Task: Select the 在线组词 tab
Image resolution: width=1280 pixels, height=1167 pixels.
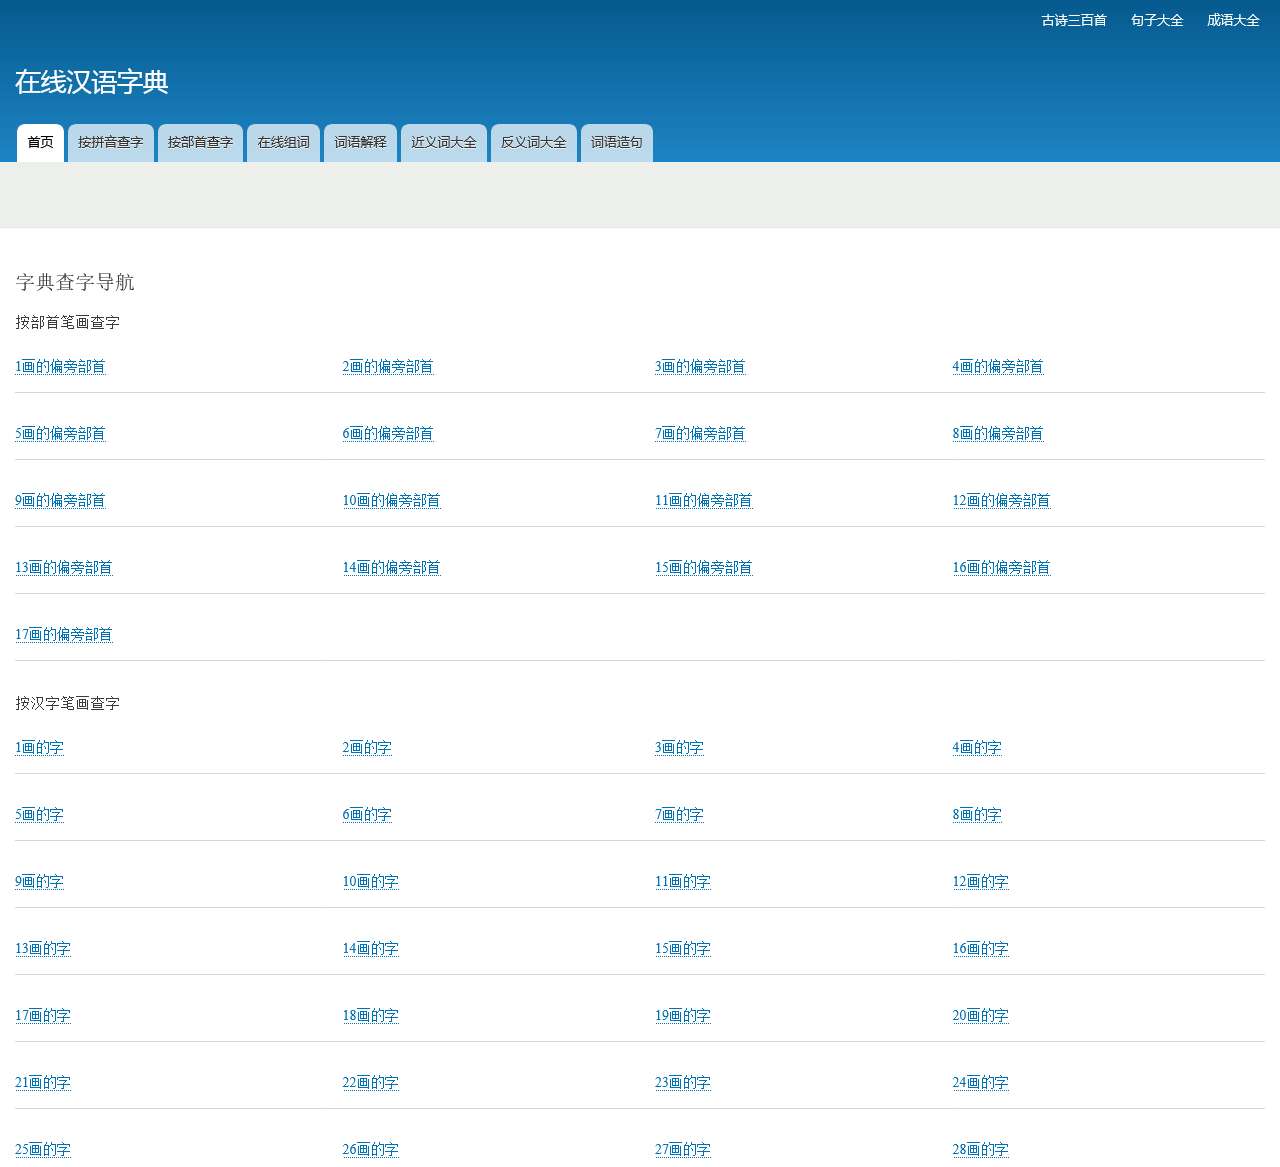Action: click(283, 143)
